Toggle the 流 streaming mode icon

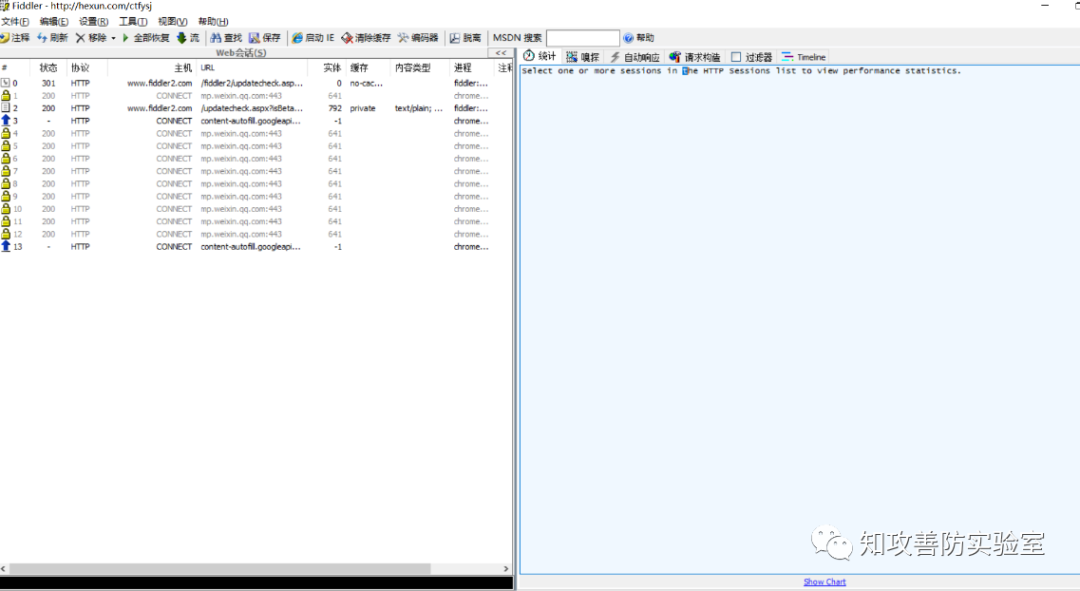(182, 38)
